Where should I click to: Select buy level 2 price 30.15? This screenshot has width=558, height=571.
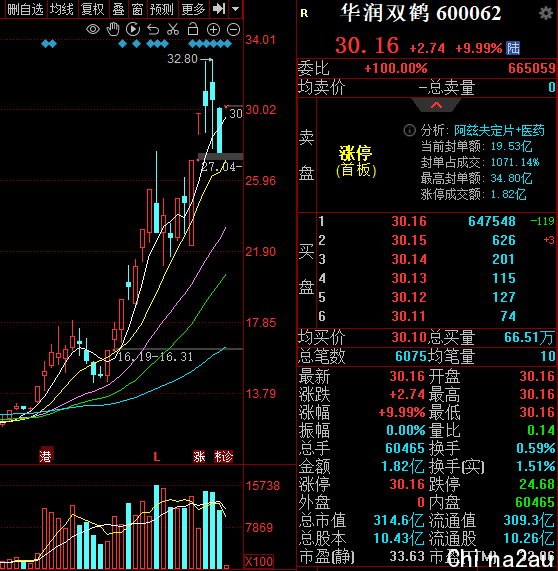point(409,240)
